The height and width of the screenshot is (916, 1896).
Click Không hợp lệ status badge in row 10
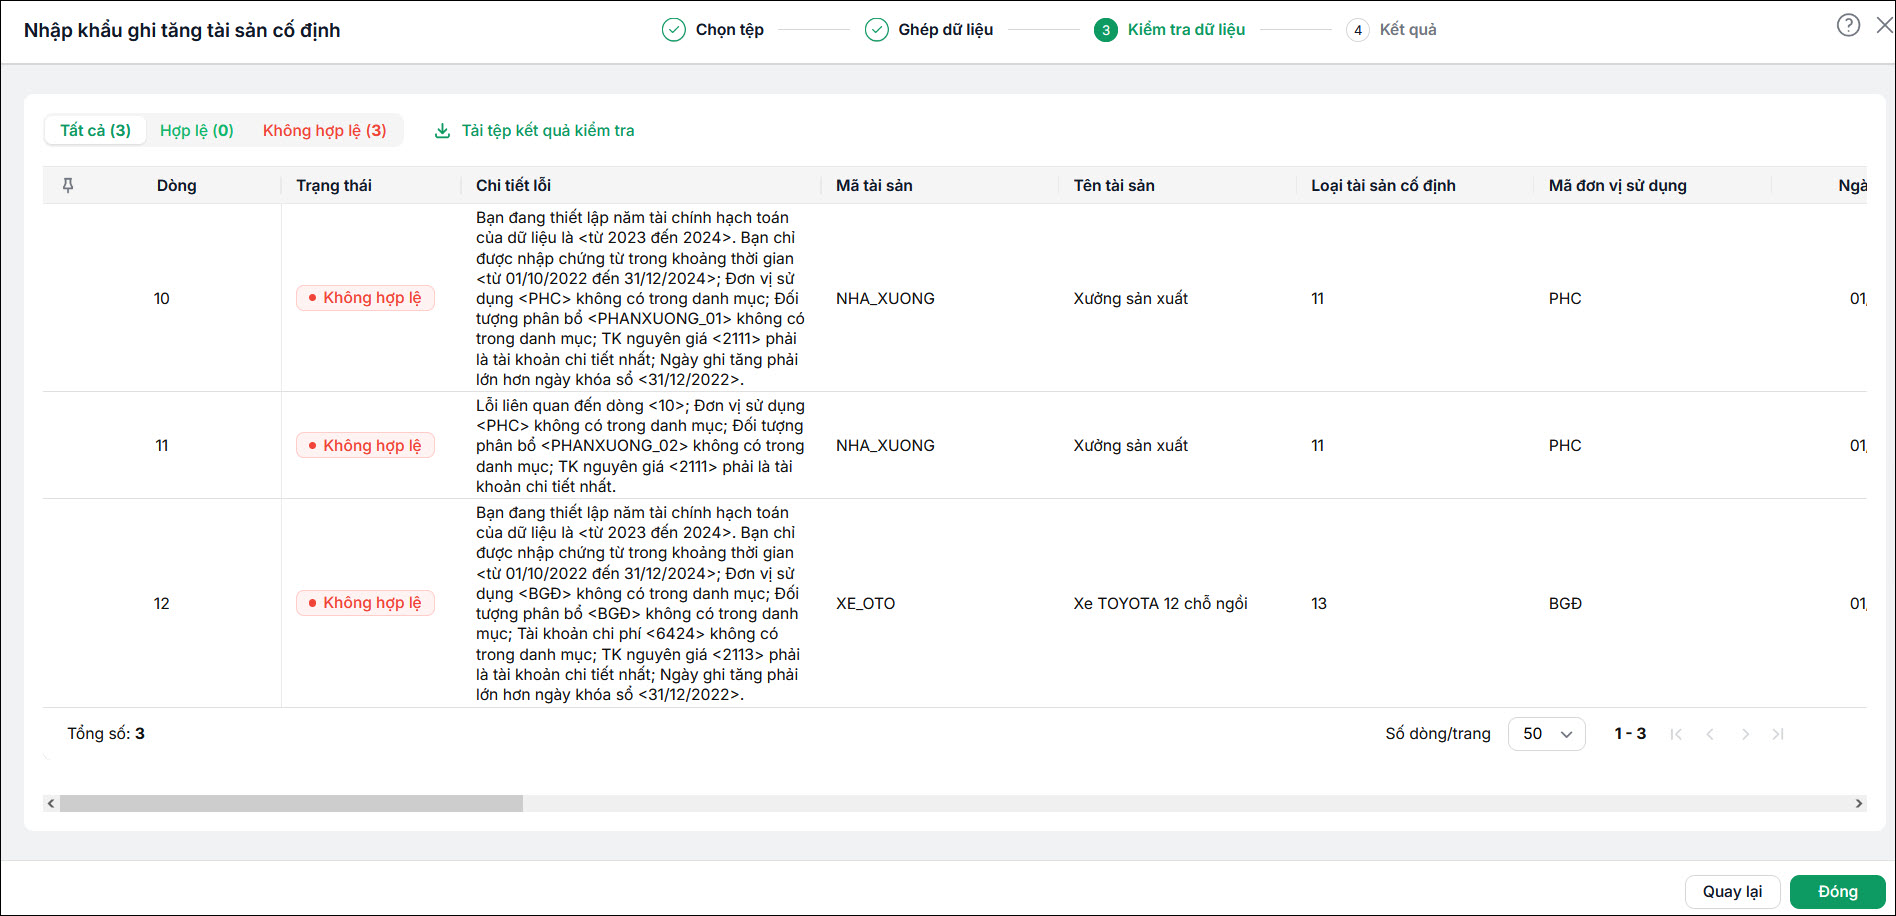click(x=365, y=298)
